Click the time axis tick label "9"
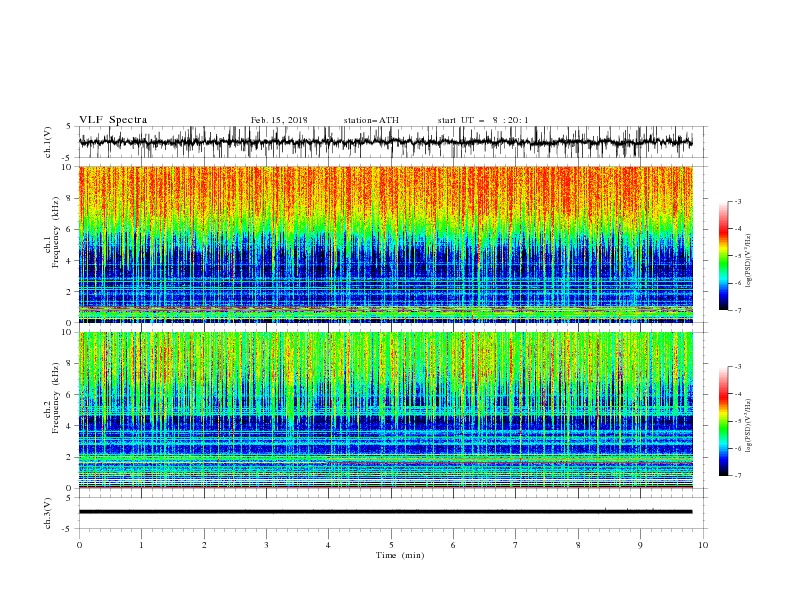Viewport: 792px width, 612px height. (640, 545)
